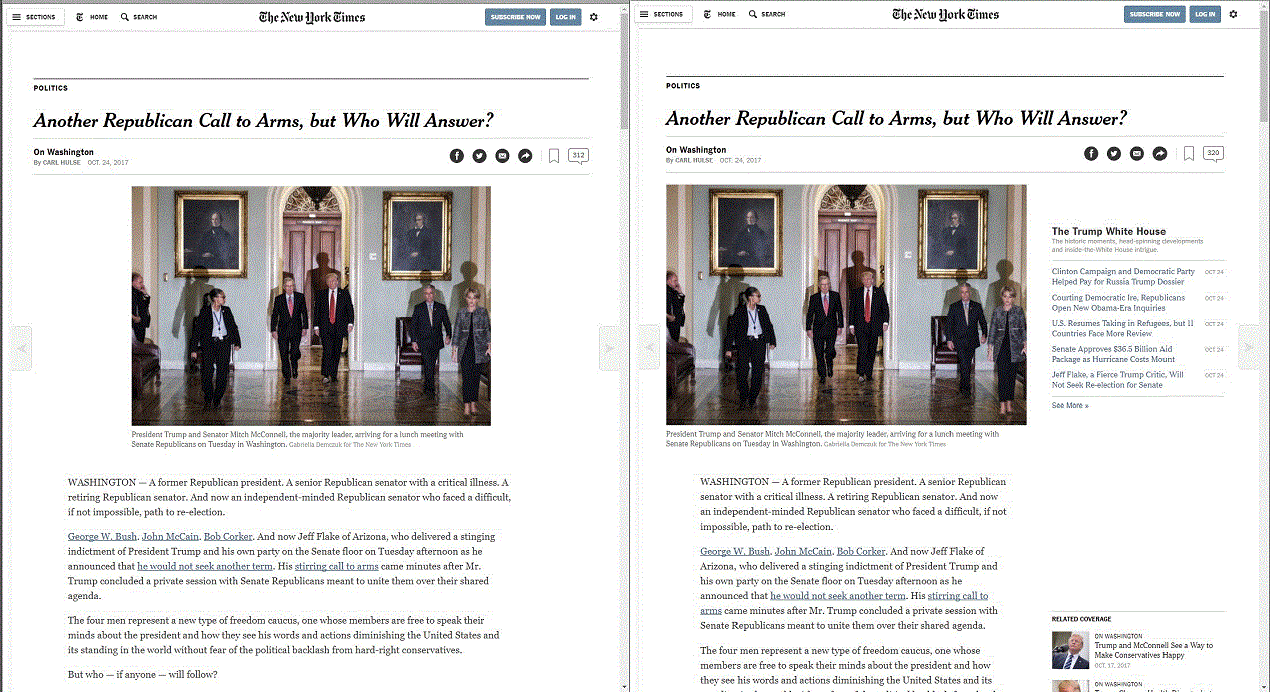The height and width of the screenshot is (692, 1270).
Task: Share the article on Facebook
Action: point(457,155)
